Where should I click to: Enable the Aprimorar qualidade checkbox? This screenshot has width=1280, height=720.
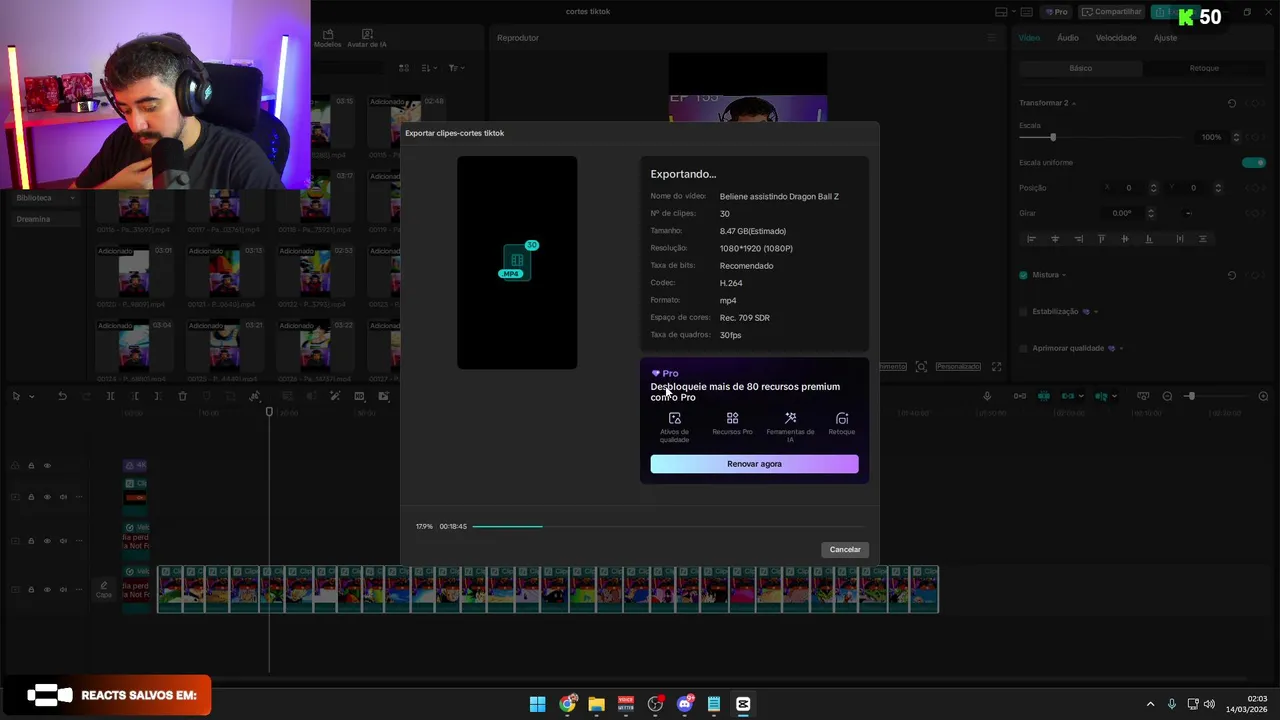coord(1023,348)
